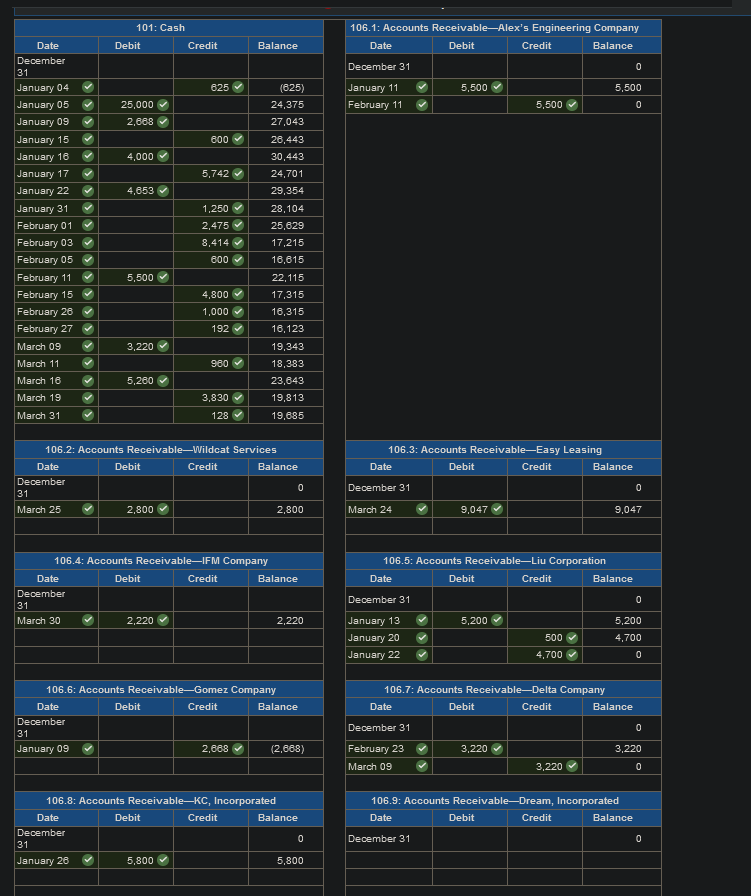
Task: Click the 27,043 balance cell
Action: pos(286,122)
